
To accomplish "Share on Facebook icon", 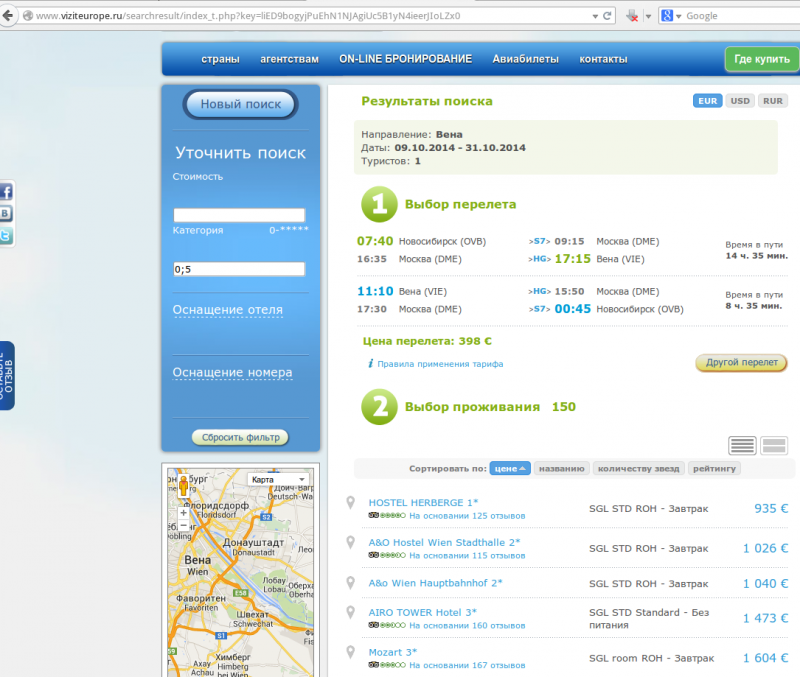I will (x=6, y=192).
